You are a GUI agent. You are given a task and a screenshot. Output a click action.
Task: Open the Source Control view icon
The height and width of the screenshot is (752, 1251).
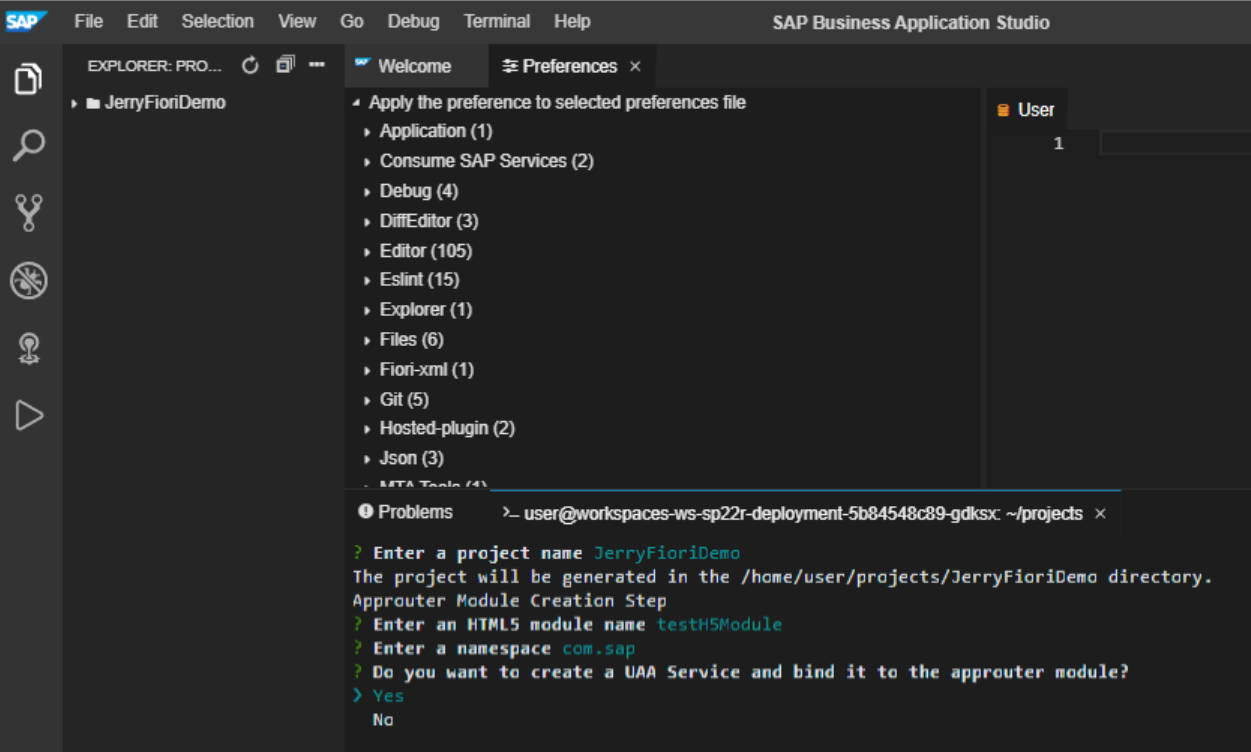tap(28, 212)
